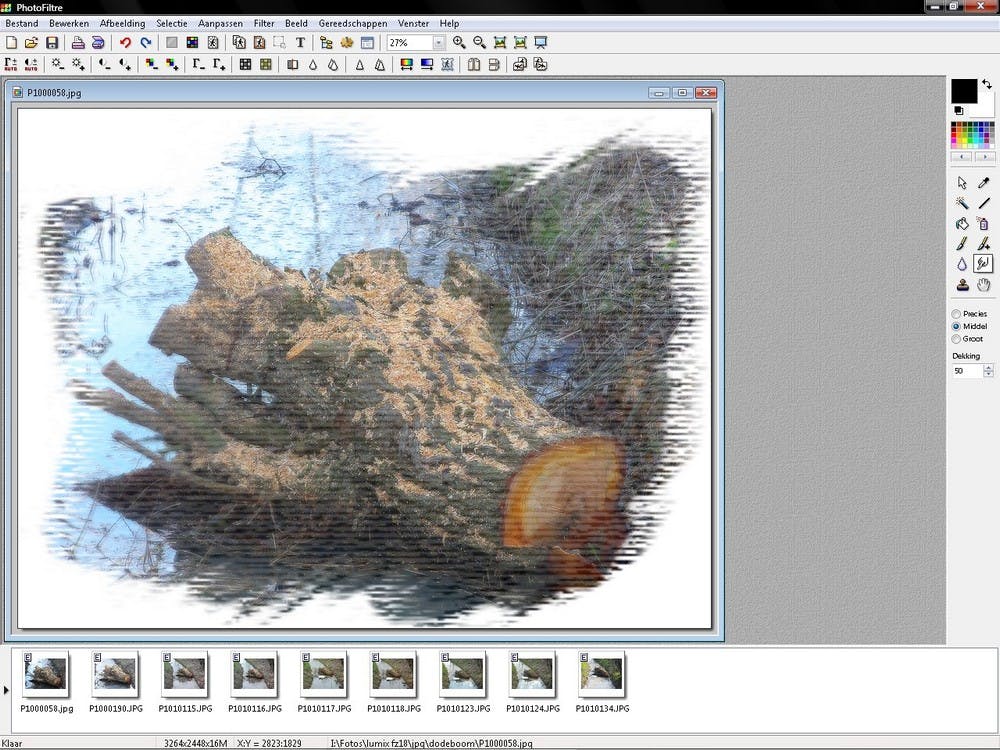This screenshot has height=750, width=1000.
Task: Select the Hand scroll tool
Action: click(983, 284)
